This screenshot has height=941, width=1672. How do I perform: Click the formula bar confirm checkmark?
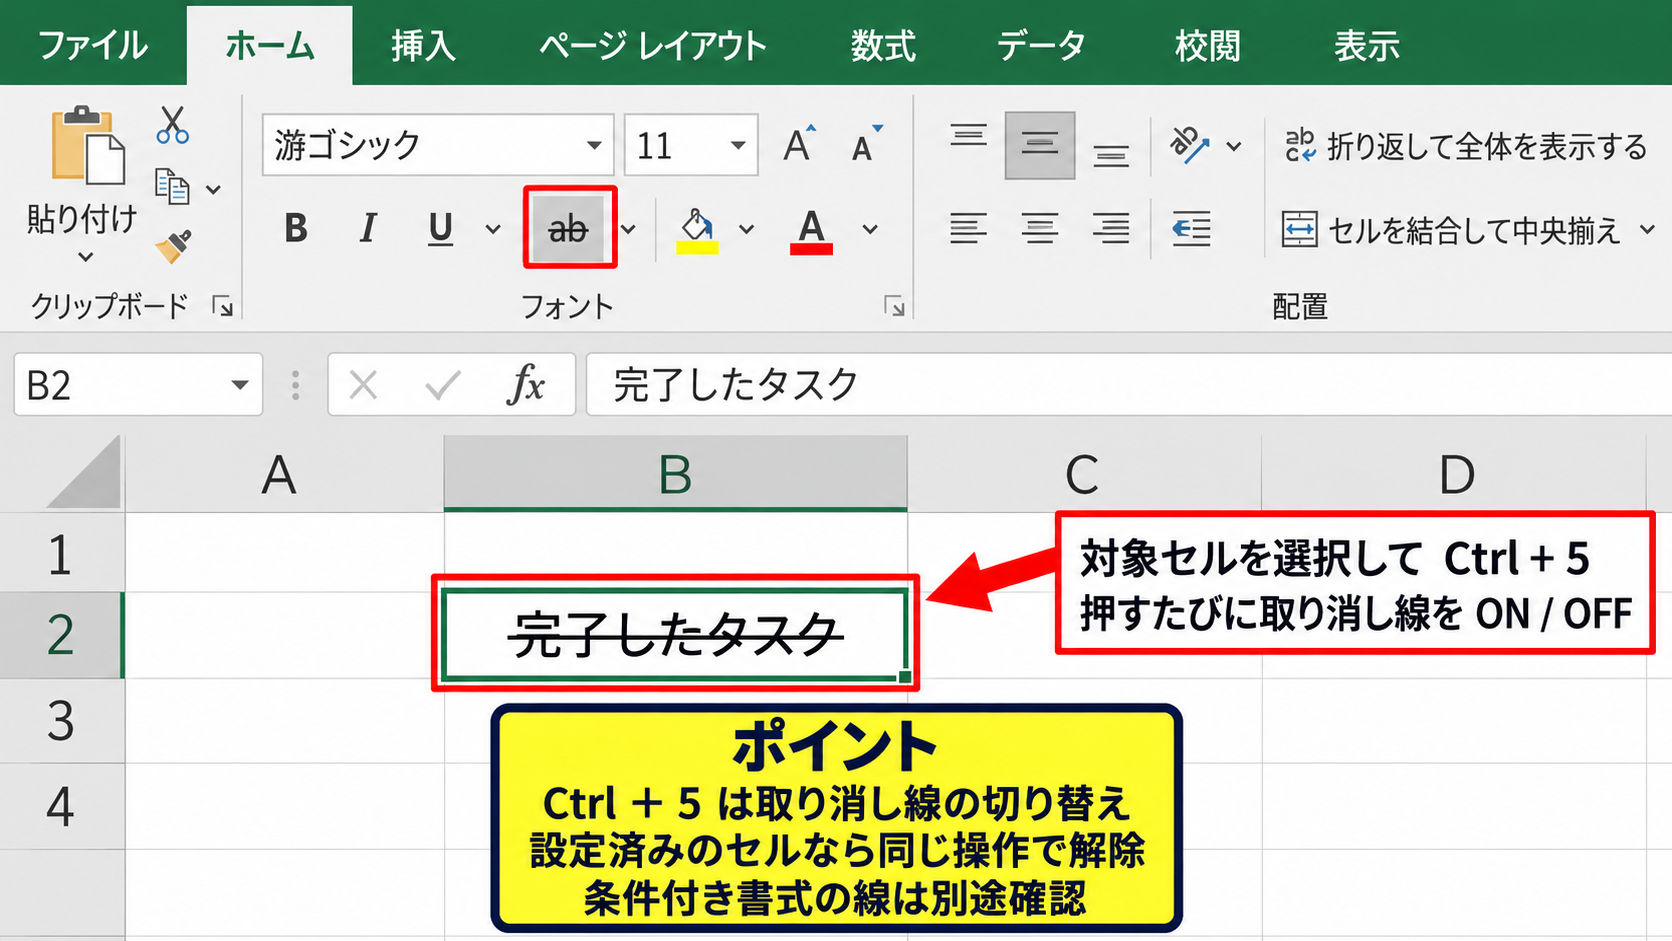pyautogui.click(x=443, y=384)
